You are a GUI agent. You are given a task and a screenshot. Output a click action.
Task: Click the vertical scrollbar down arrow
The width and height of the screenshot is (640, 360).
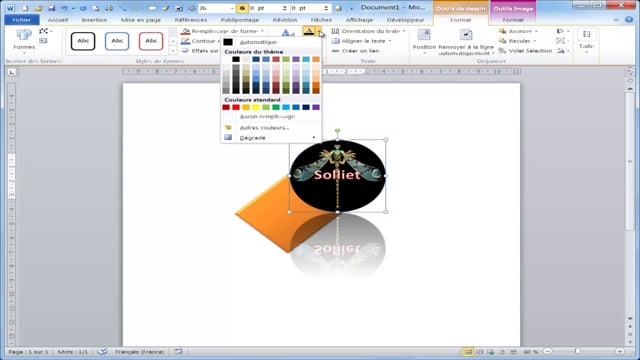click(x=630, y=318)
